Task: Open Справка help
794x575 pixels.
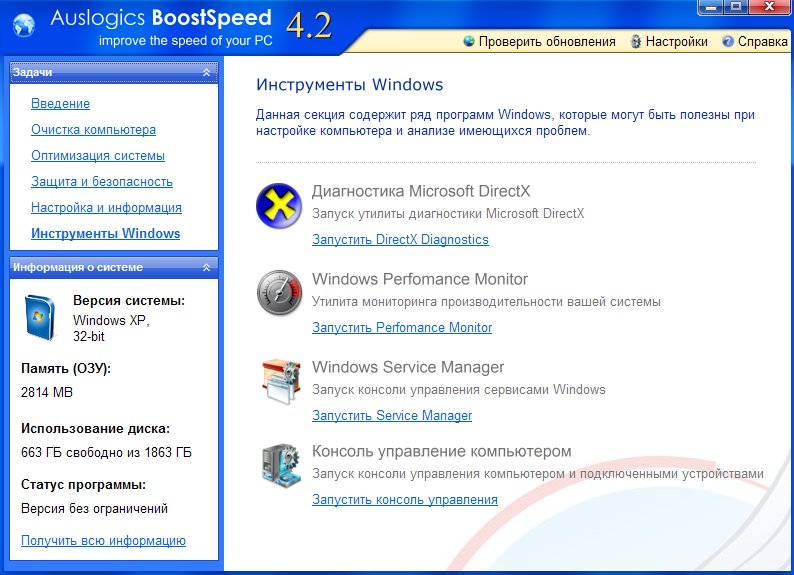Action: pyautogui.click(x=755, y=41)
